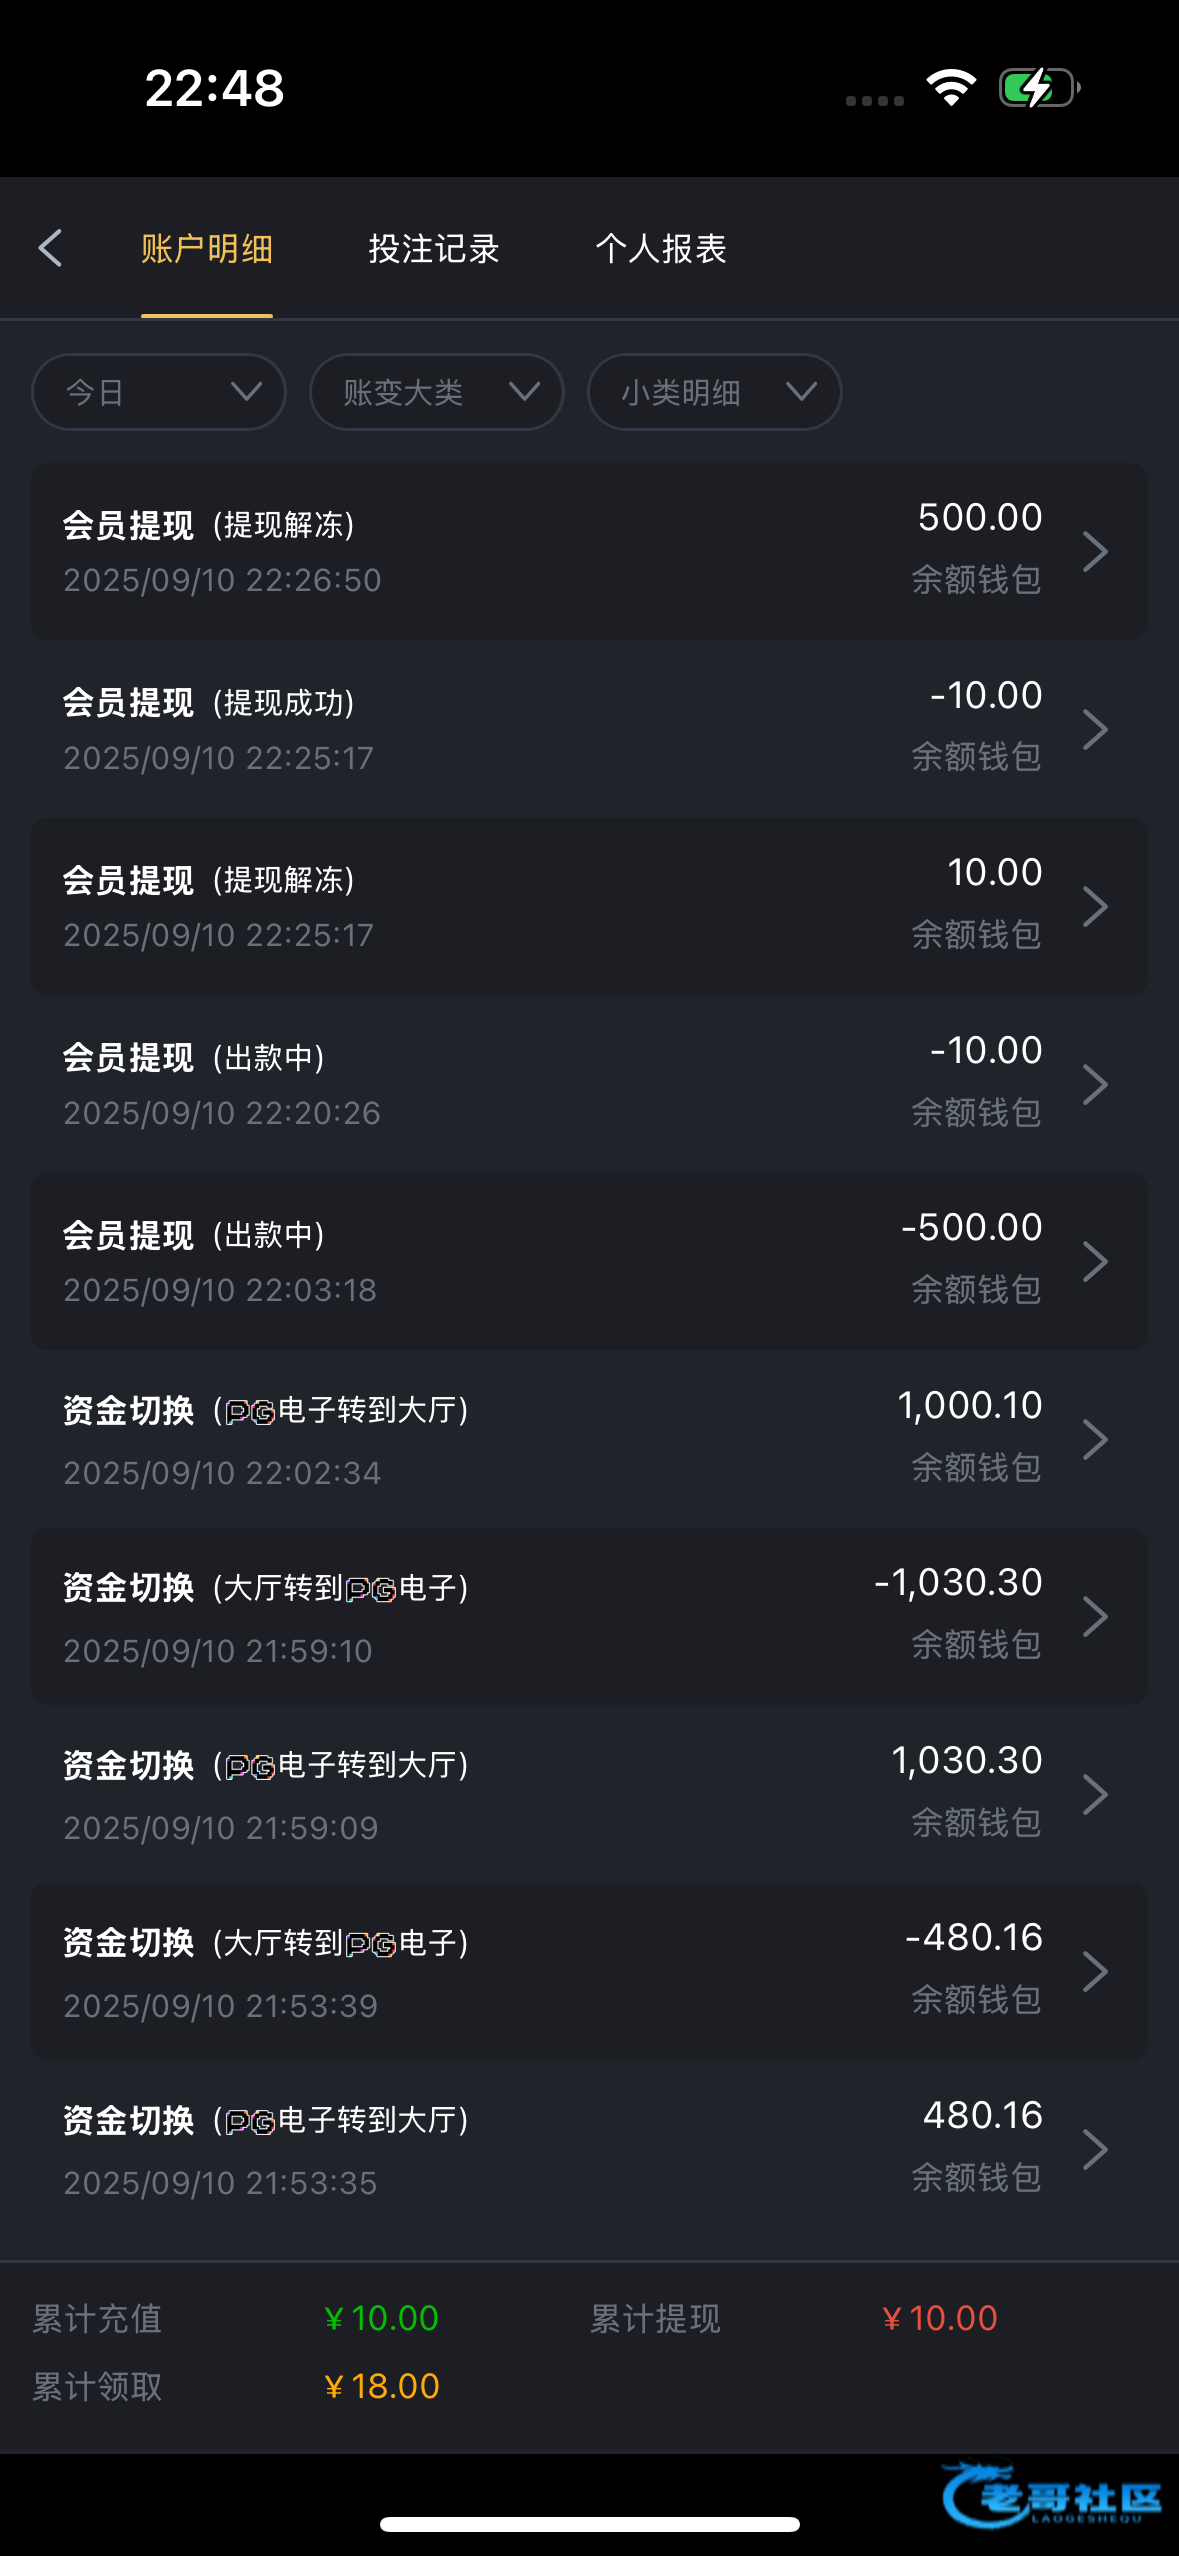Screen dimensions: 1179x2556
Task: Select the 账户明细 tab
Action: (x=207, y=249)
